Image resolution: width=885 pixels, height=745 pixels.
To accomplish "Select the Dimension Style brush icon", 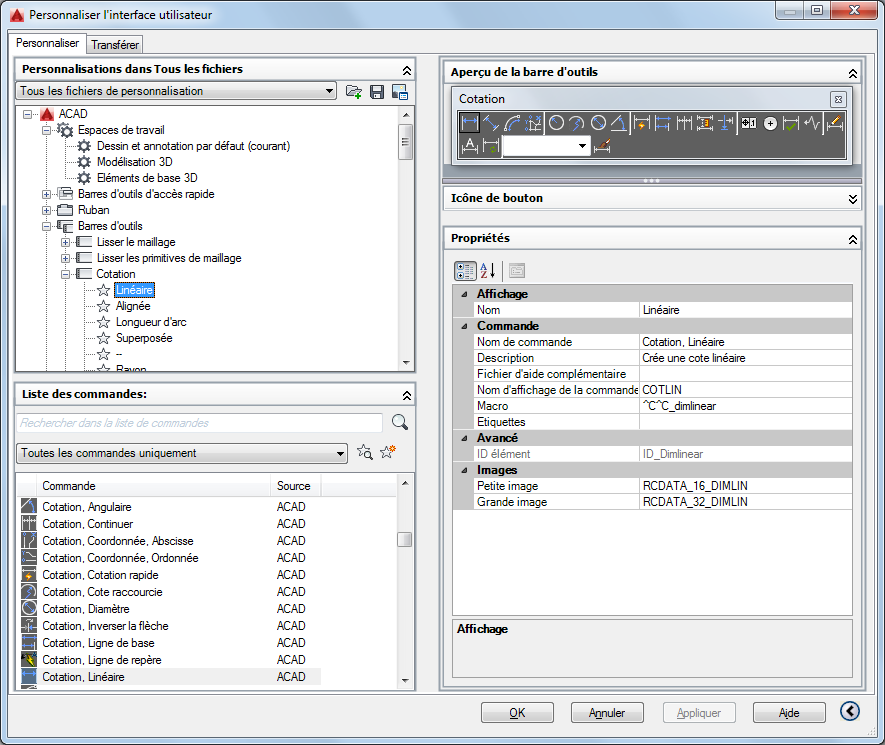I will pos(602,146).
